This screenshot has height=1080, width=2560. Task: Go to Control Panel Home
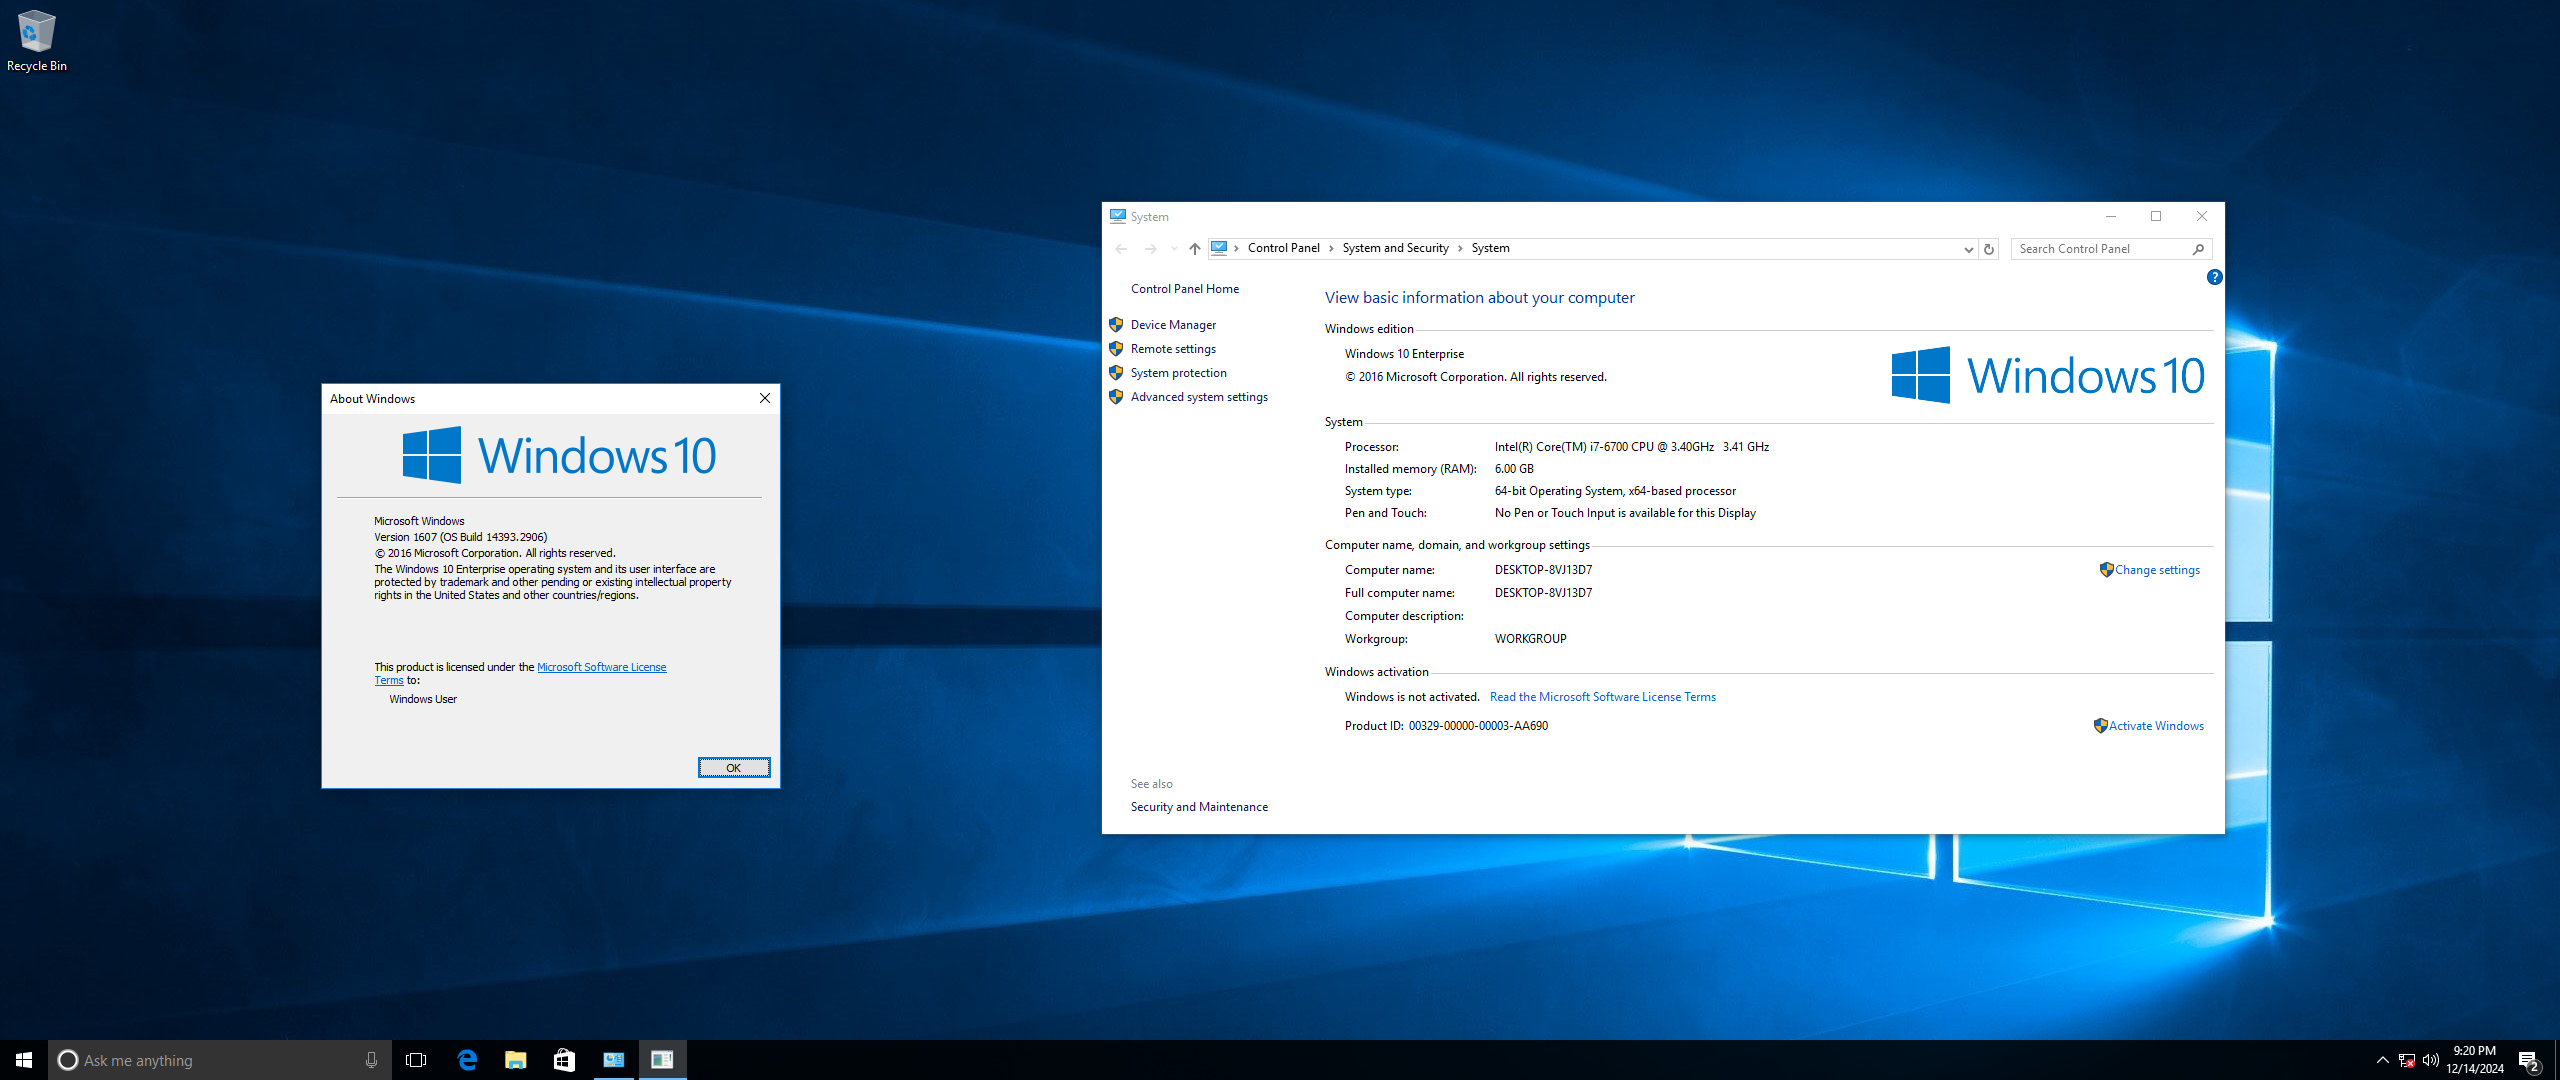1184,289
